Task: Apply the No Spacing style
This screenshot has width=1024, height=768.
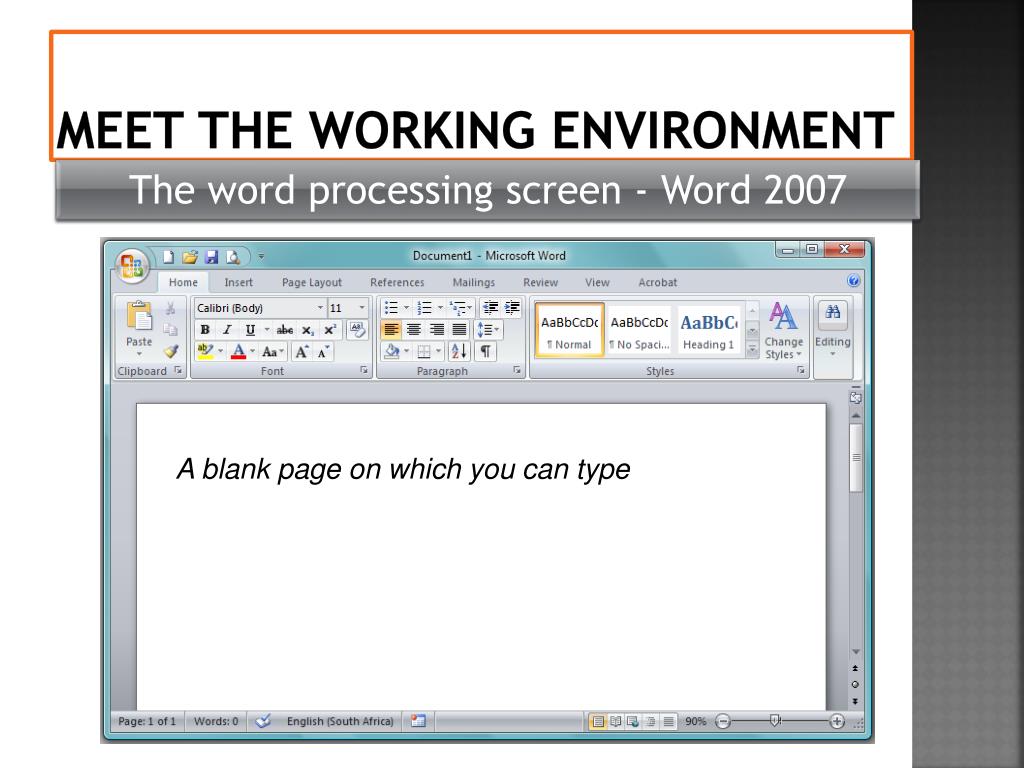Action: [639, 330]
